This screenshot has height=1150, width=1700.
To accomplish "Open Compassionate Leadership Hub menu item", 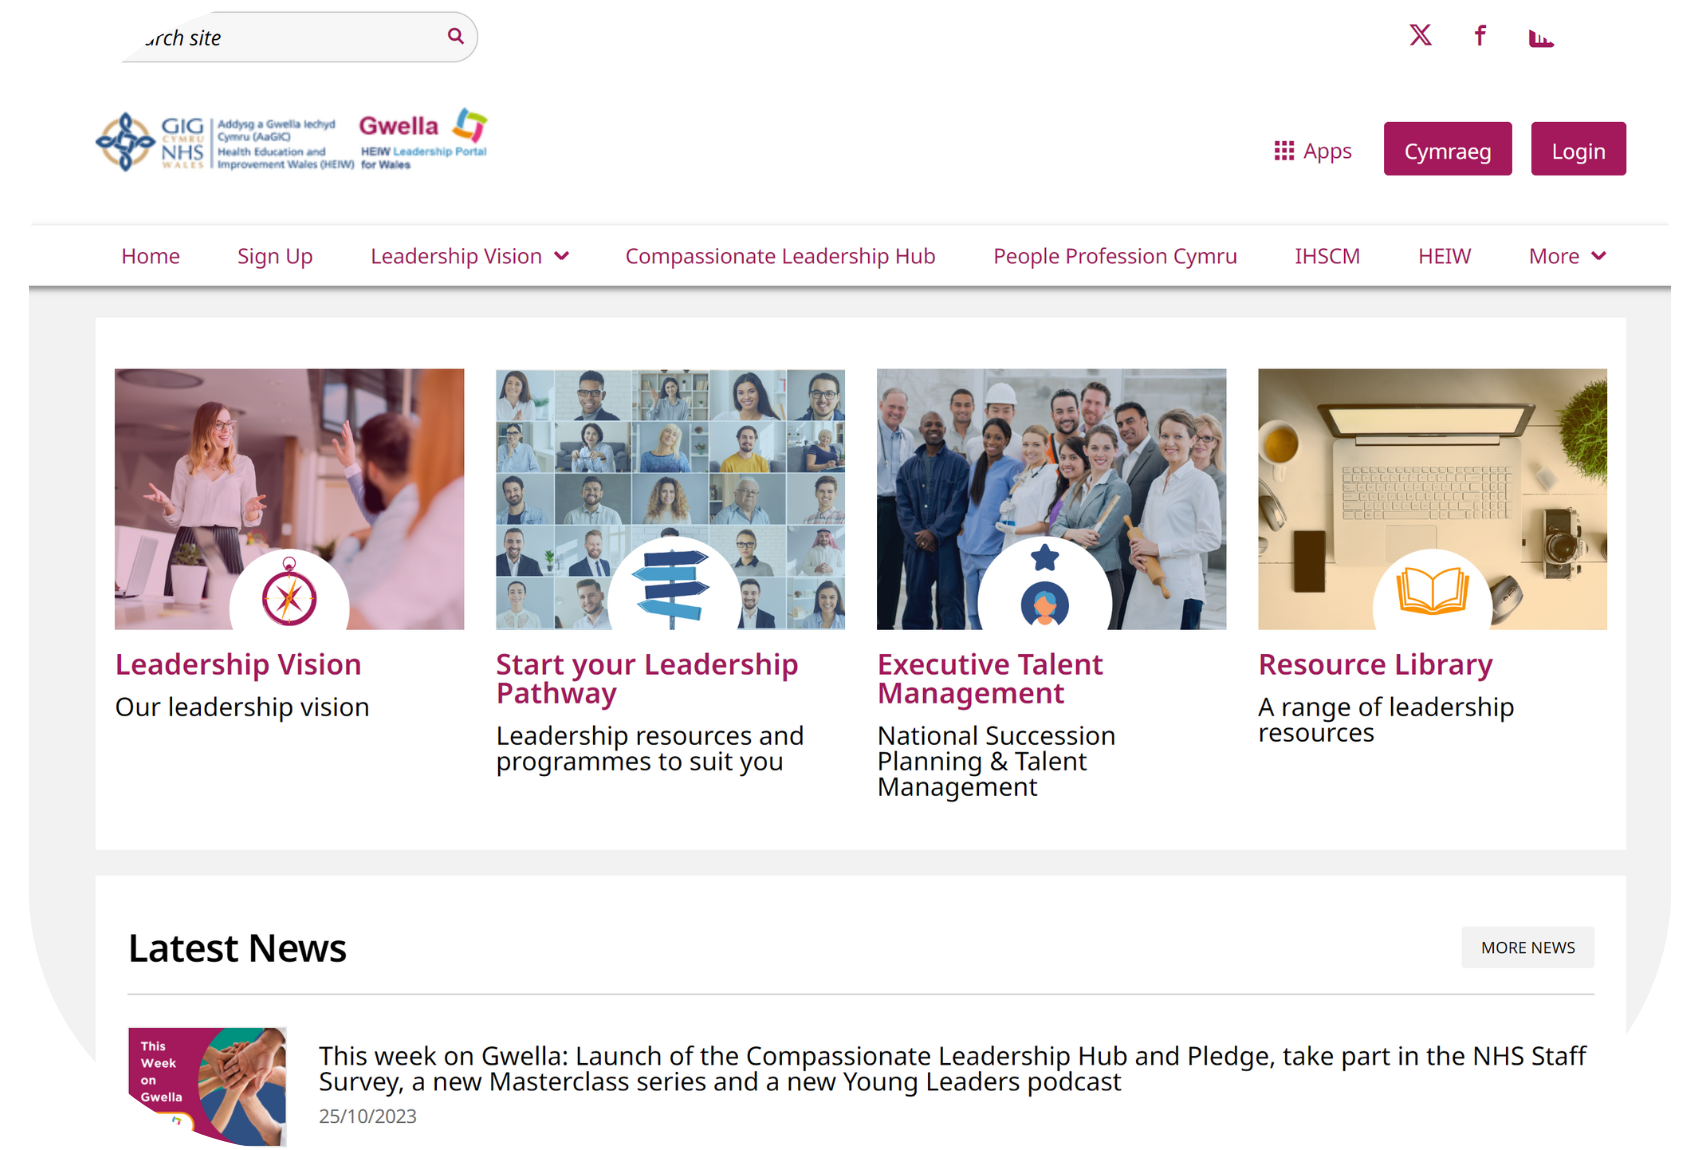I will 780,256.
